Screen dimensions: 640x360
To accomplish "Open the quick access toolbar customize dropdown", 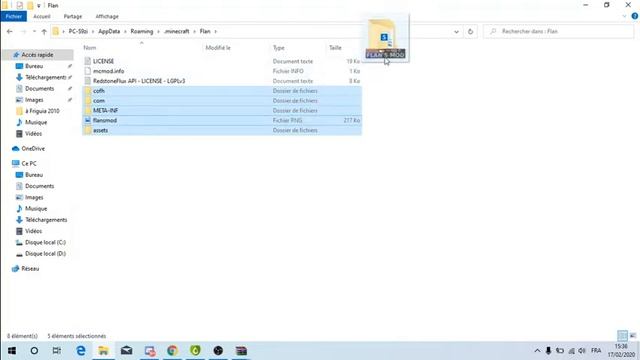I will [39, 6].
